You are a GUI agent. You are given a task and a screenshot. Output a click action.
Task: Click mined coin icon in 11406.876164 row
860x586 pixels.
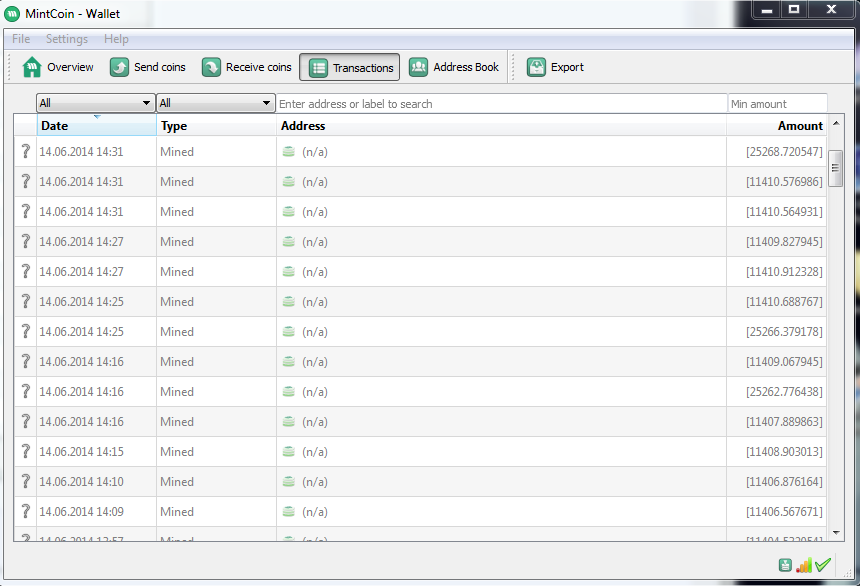[x=288, y=481]
